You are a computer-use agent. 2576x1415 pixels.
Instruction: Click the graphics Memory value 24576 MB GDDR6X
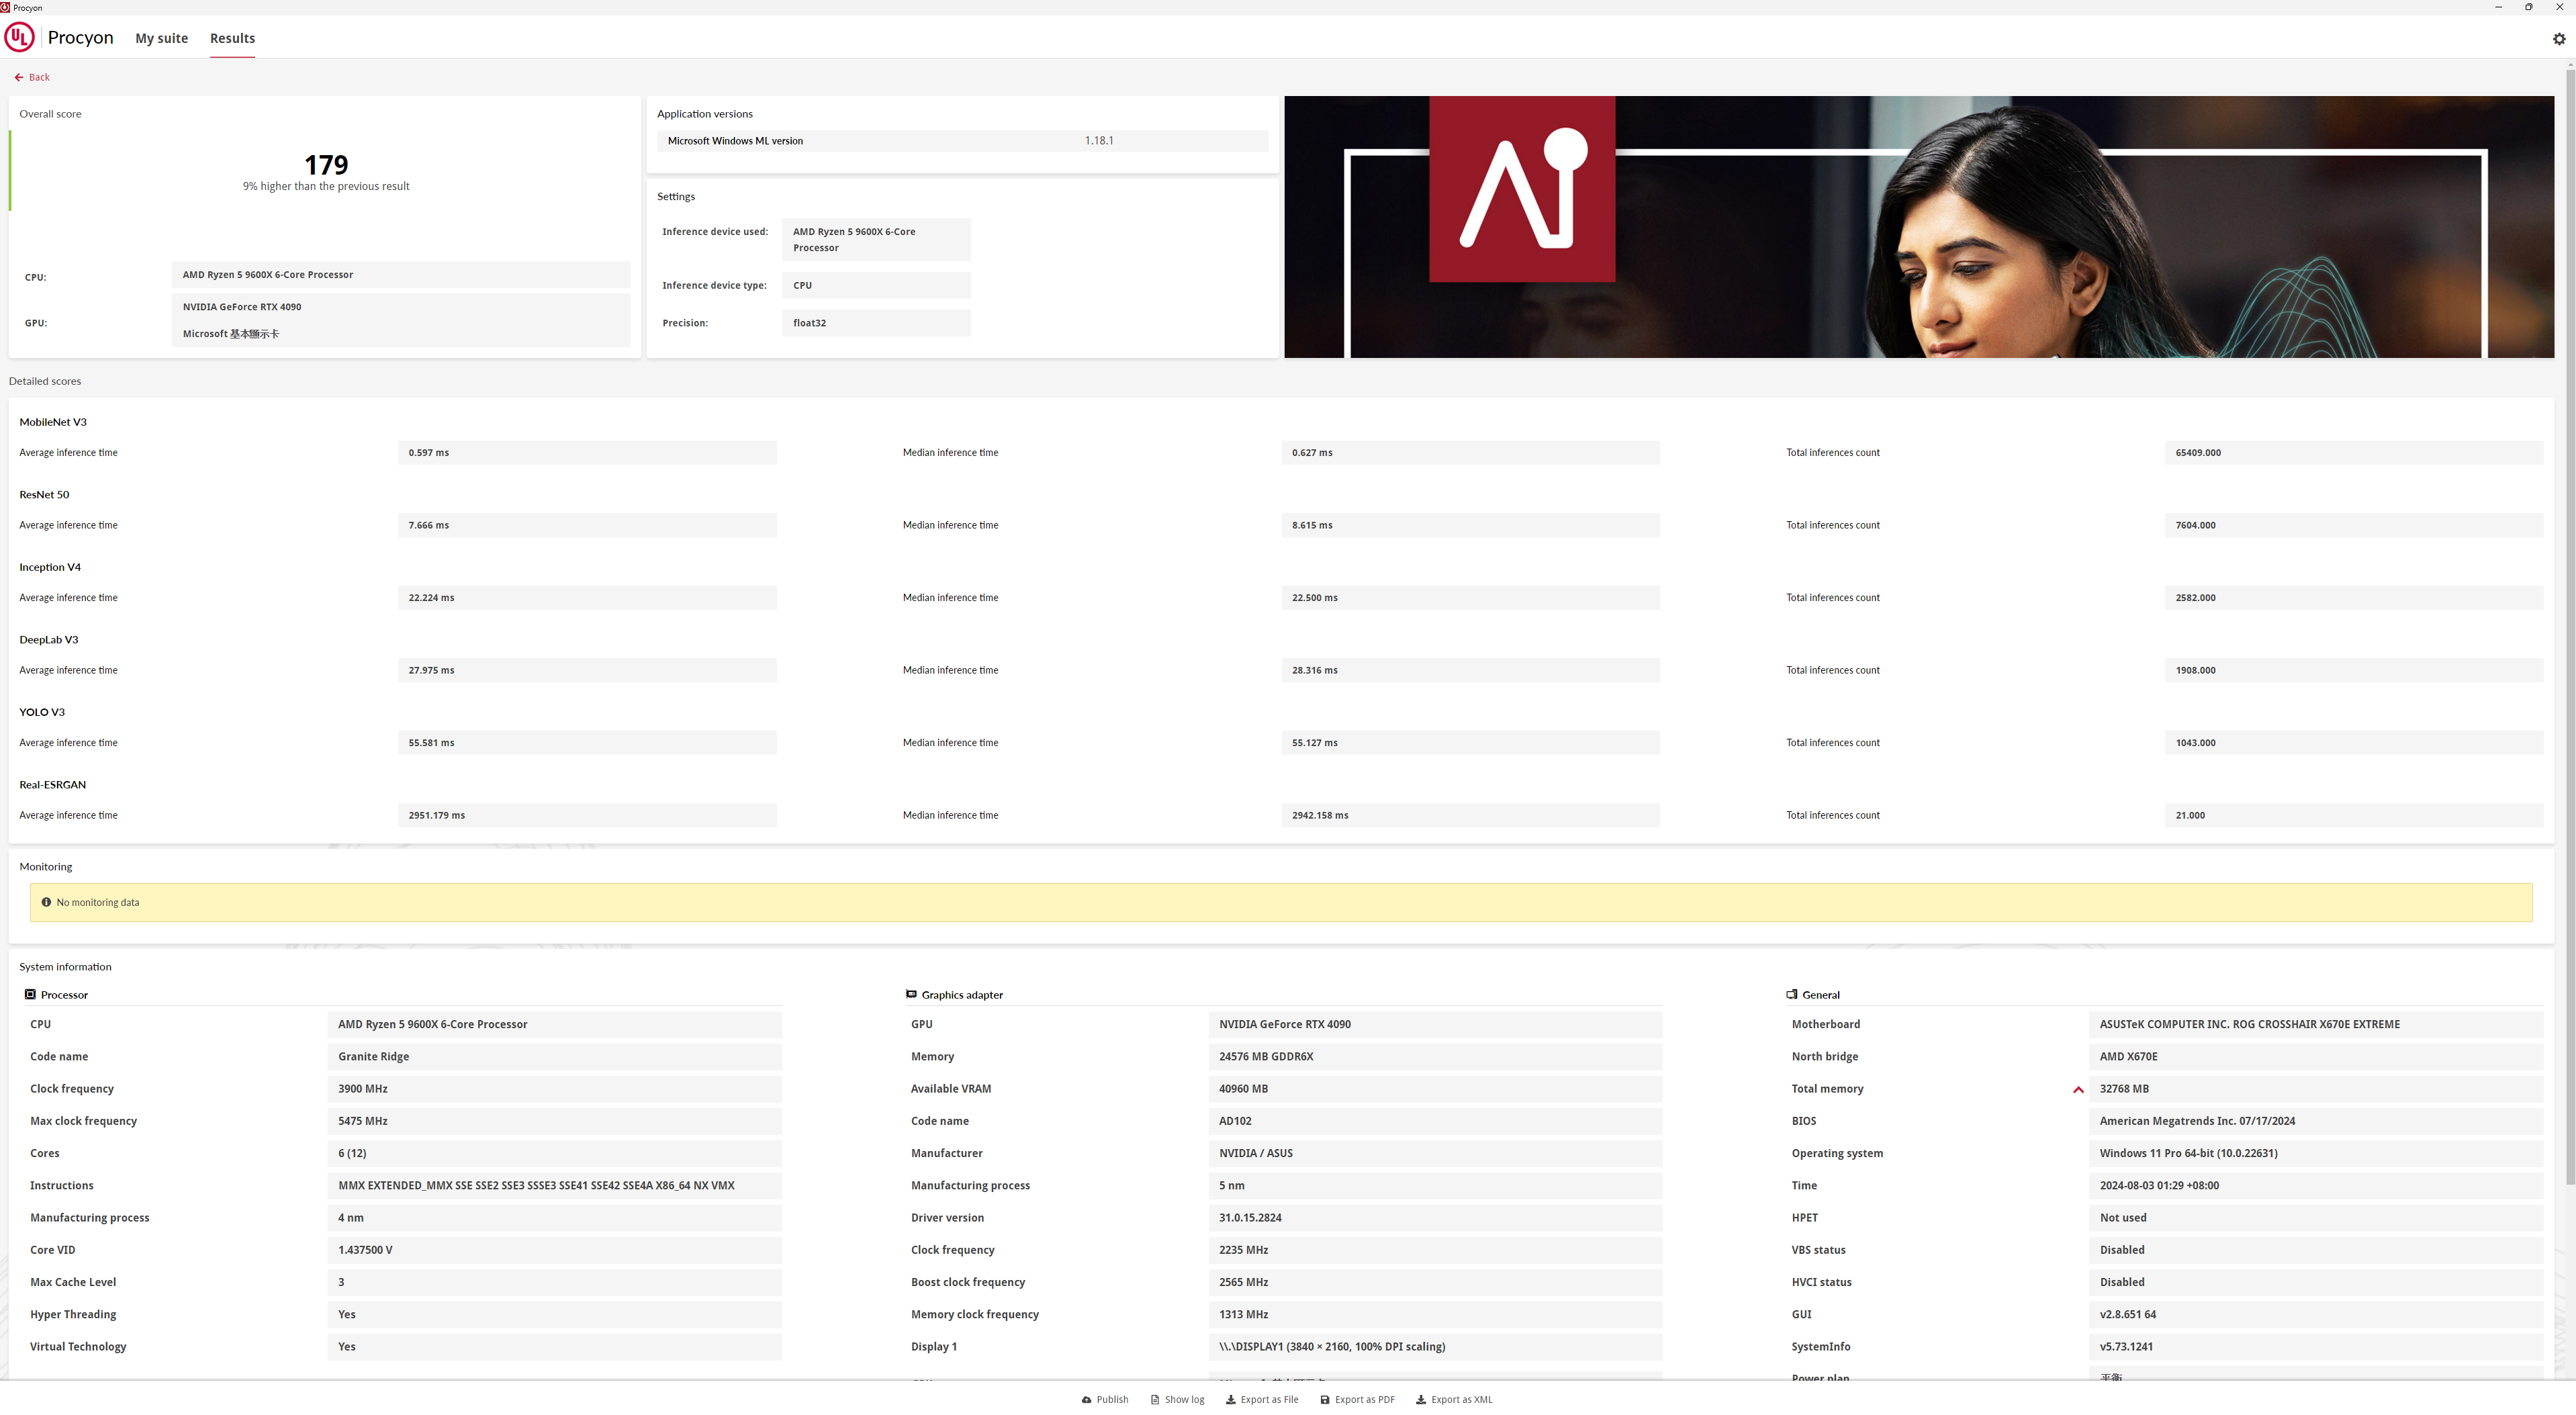[x=1435, y=1056]
